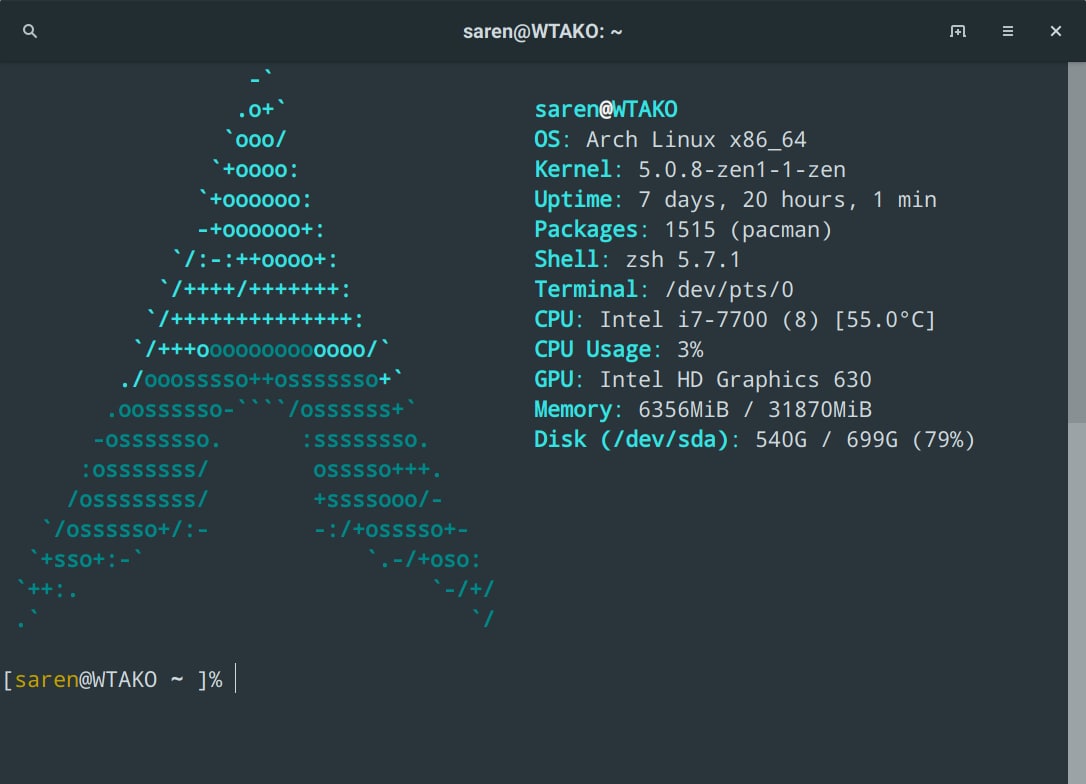
Task: Click the GPU line Intel HD Graphics 630
Action: coord(702,380)
